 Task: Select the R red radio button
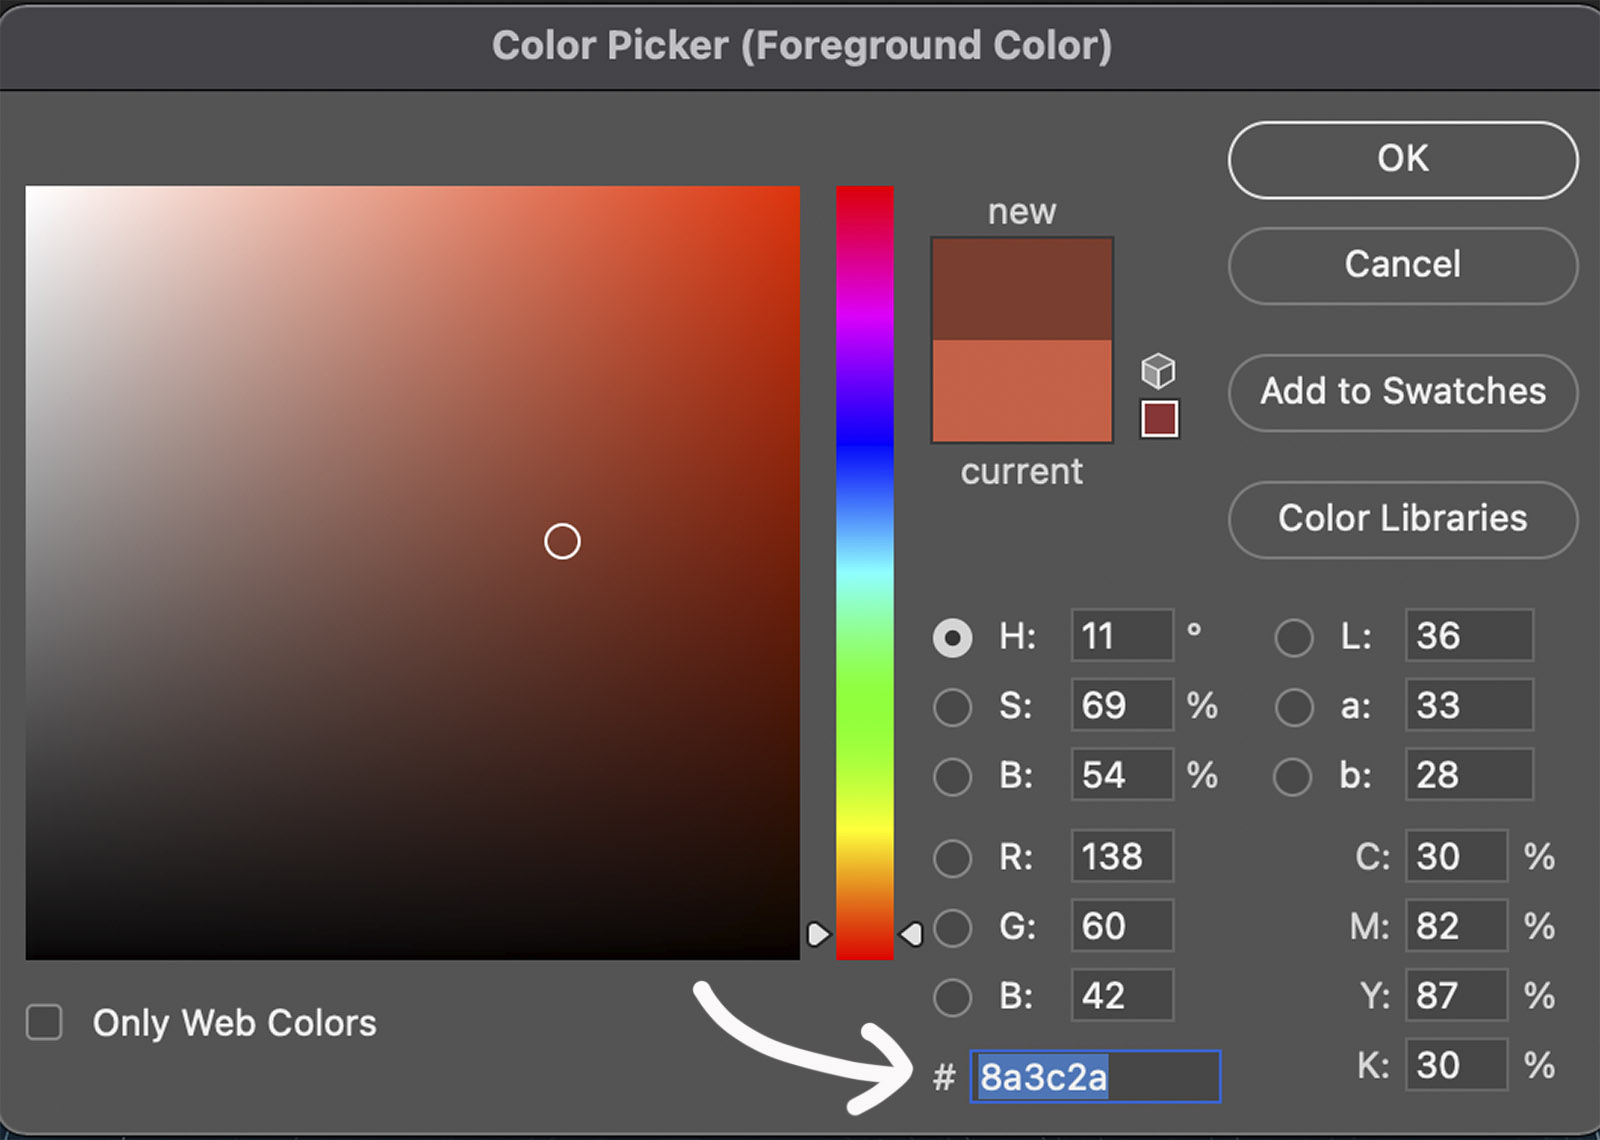click(952, 857)
